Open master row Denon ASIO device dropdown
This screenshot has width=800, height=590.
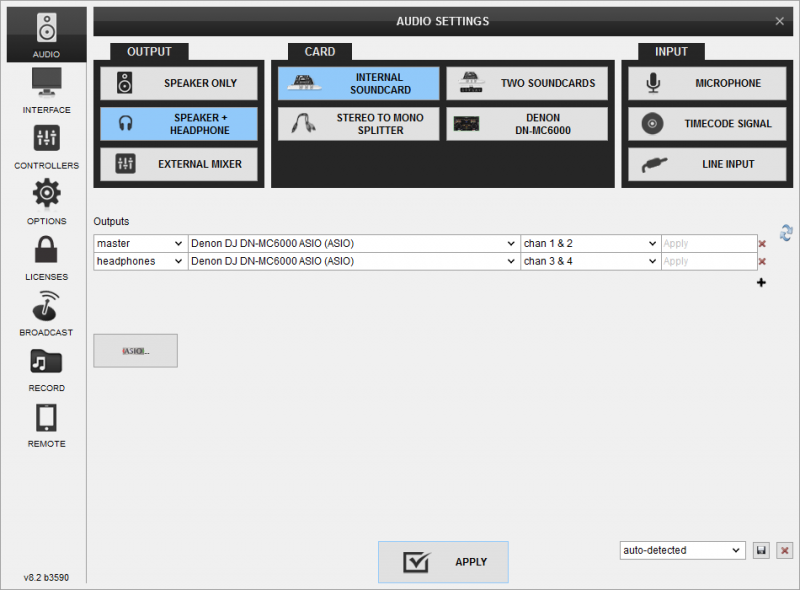click(354, 243)
